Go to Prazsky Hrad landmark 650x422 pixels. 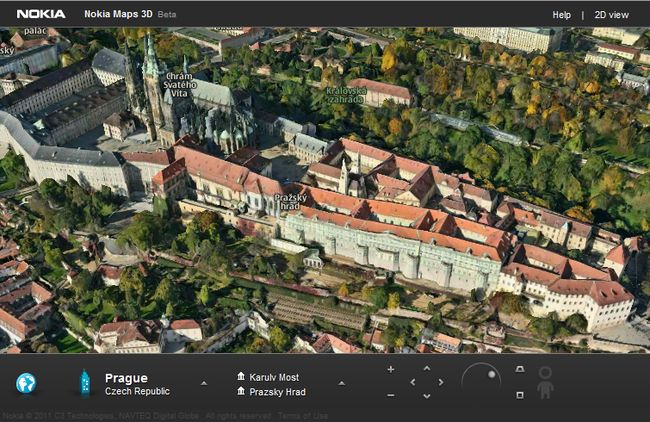[x=277, y=392]
